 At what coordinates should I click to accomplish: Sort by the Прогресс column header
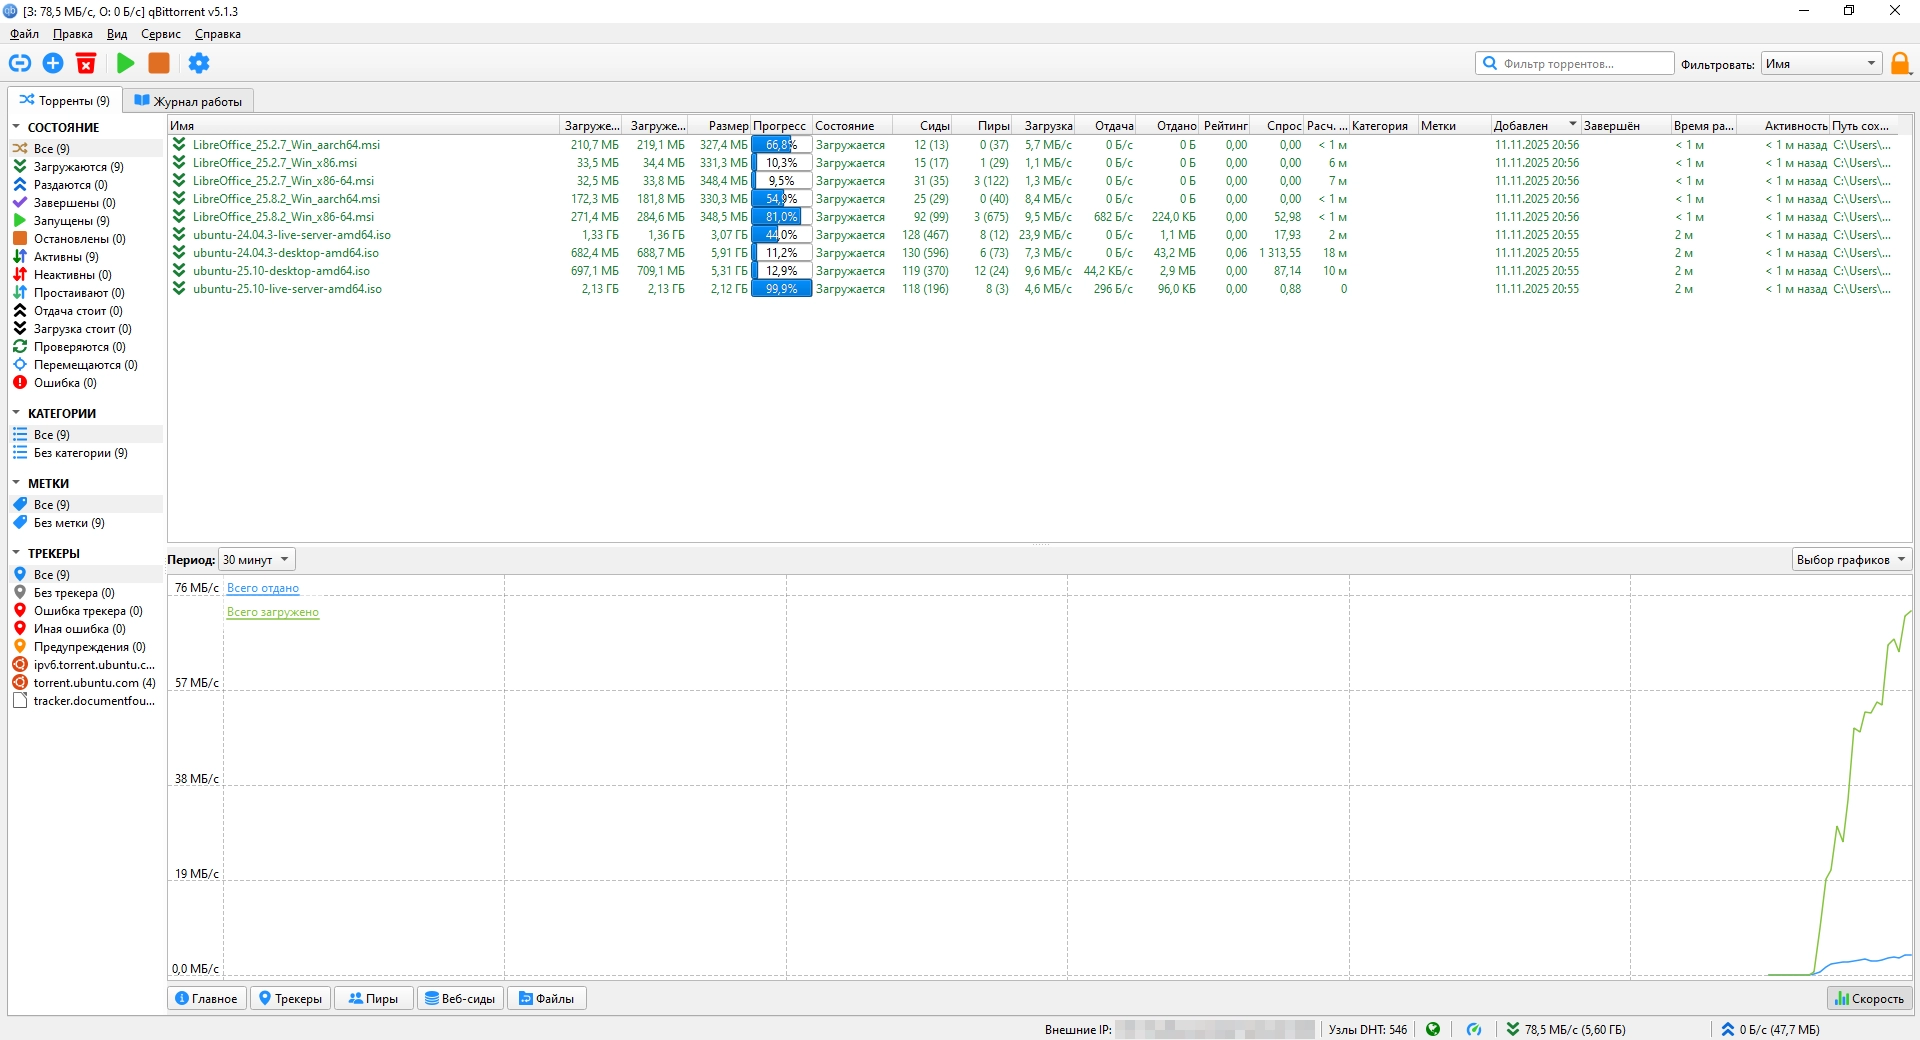coord(781,126)
